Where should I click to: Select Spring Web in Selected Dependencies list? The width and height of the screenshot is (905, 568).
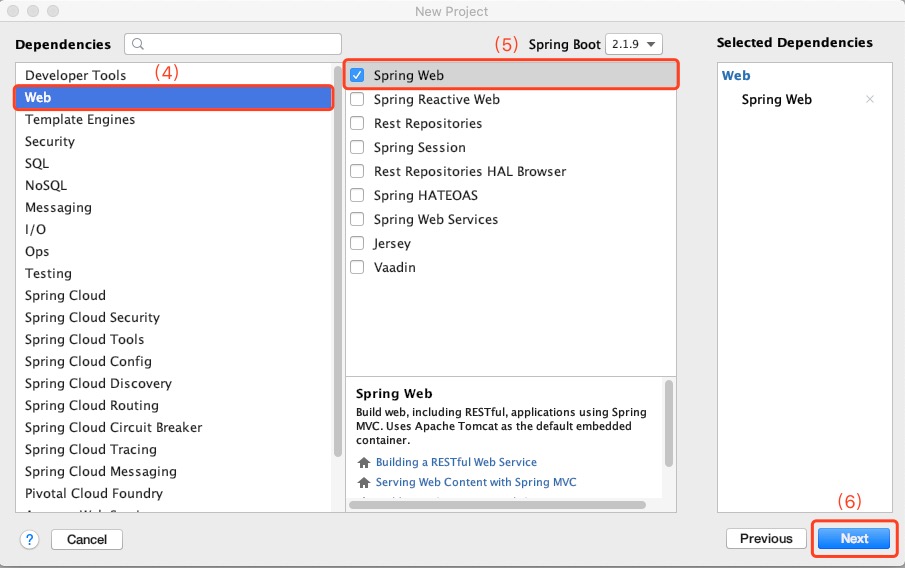(x=776, y=99)
